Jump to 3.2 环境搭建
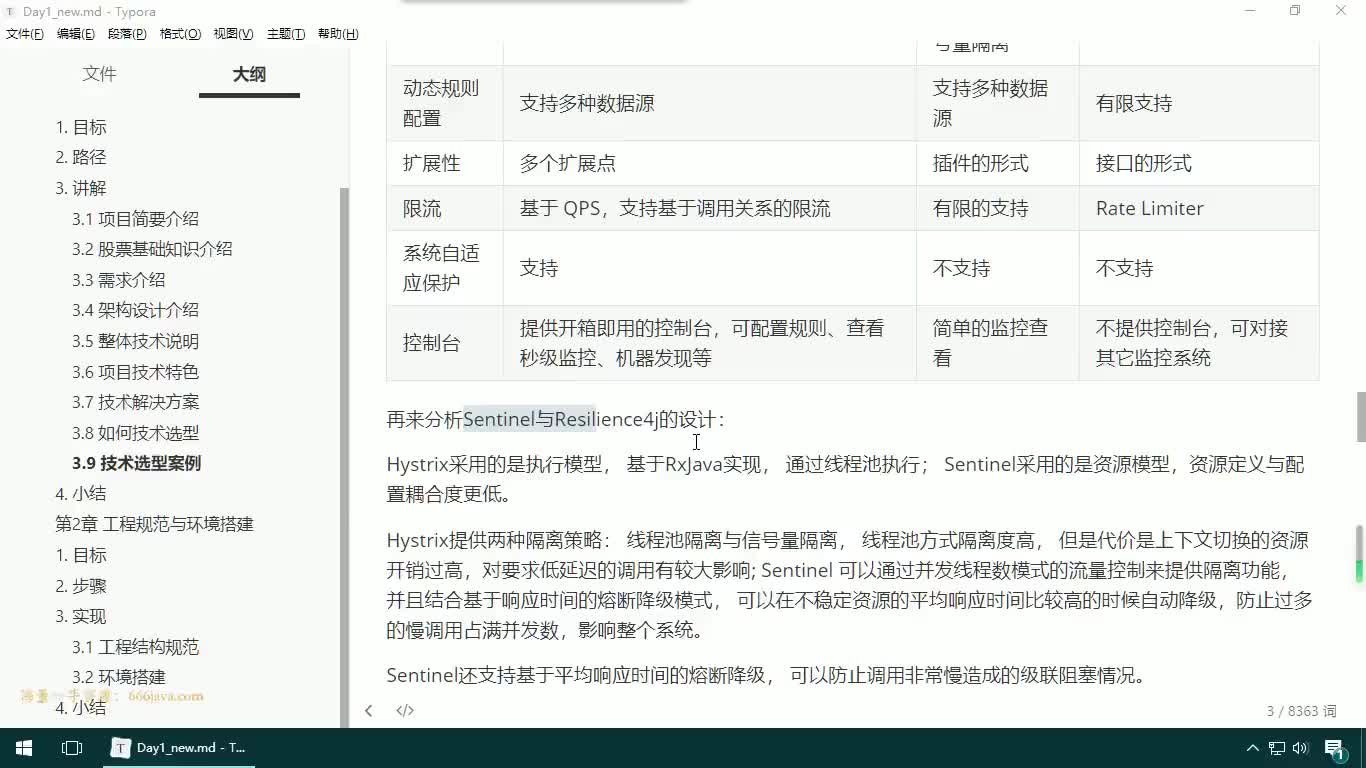The height and width of the screenshot is (768, 1366). (119, 677)
